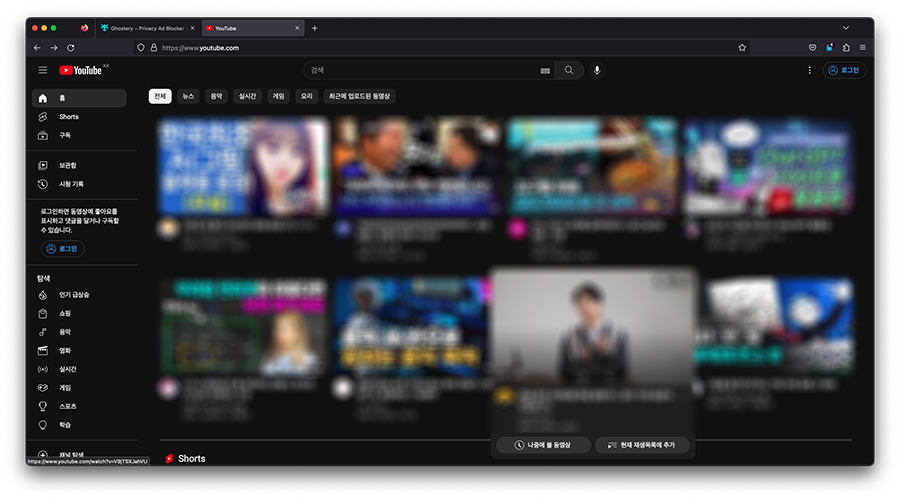Viewport: 900px width, 500px height.
Task: Close the Ghostery browser tab
Action: pyautogui.click(x=192, y=28)
